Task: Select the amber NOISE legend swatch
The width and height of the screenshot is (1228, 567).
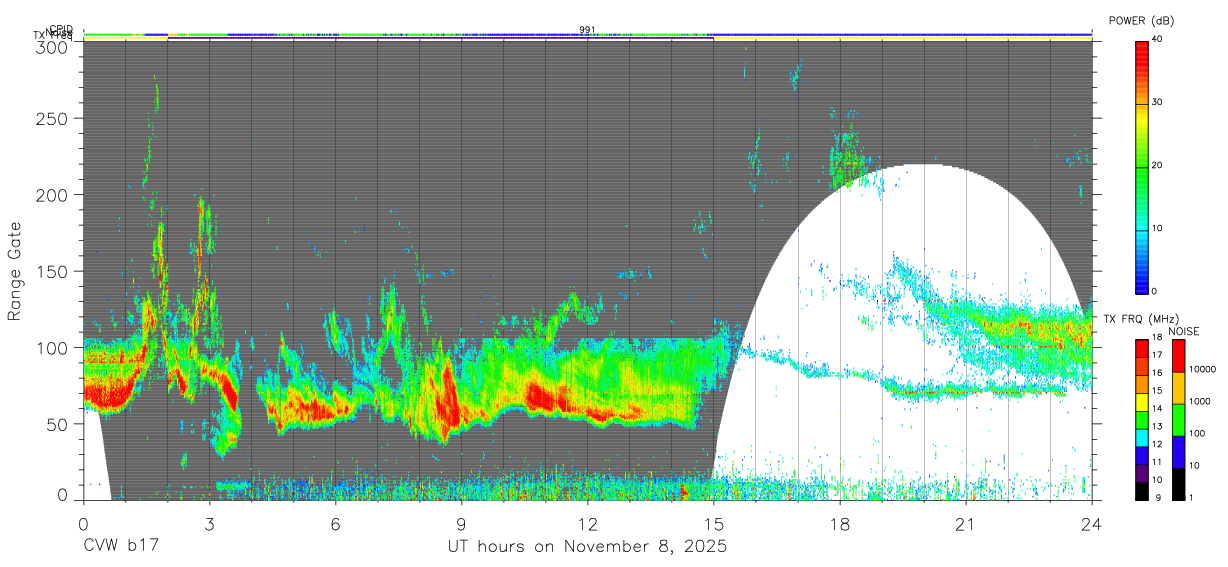Action: [1177, 388]
